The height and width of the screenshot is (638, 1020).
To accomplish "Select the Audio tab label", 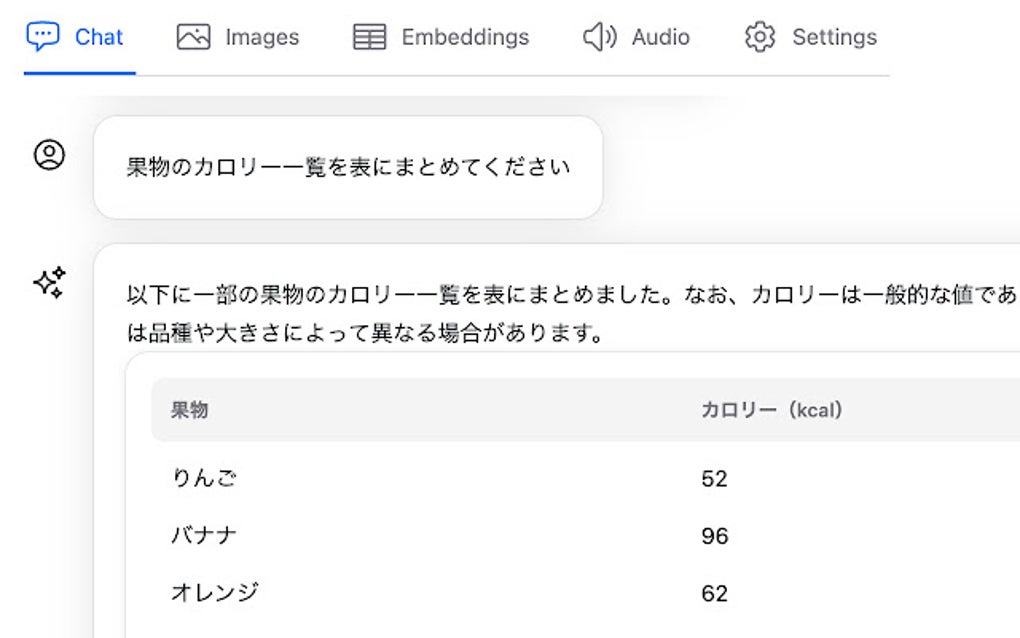I will [x=660, y=37].
